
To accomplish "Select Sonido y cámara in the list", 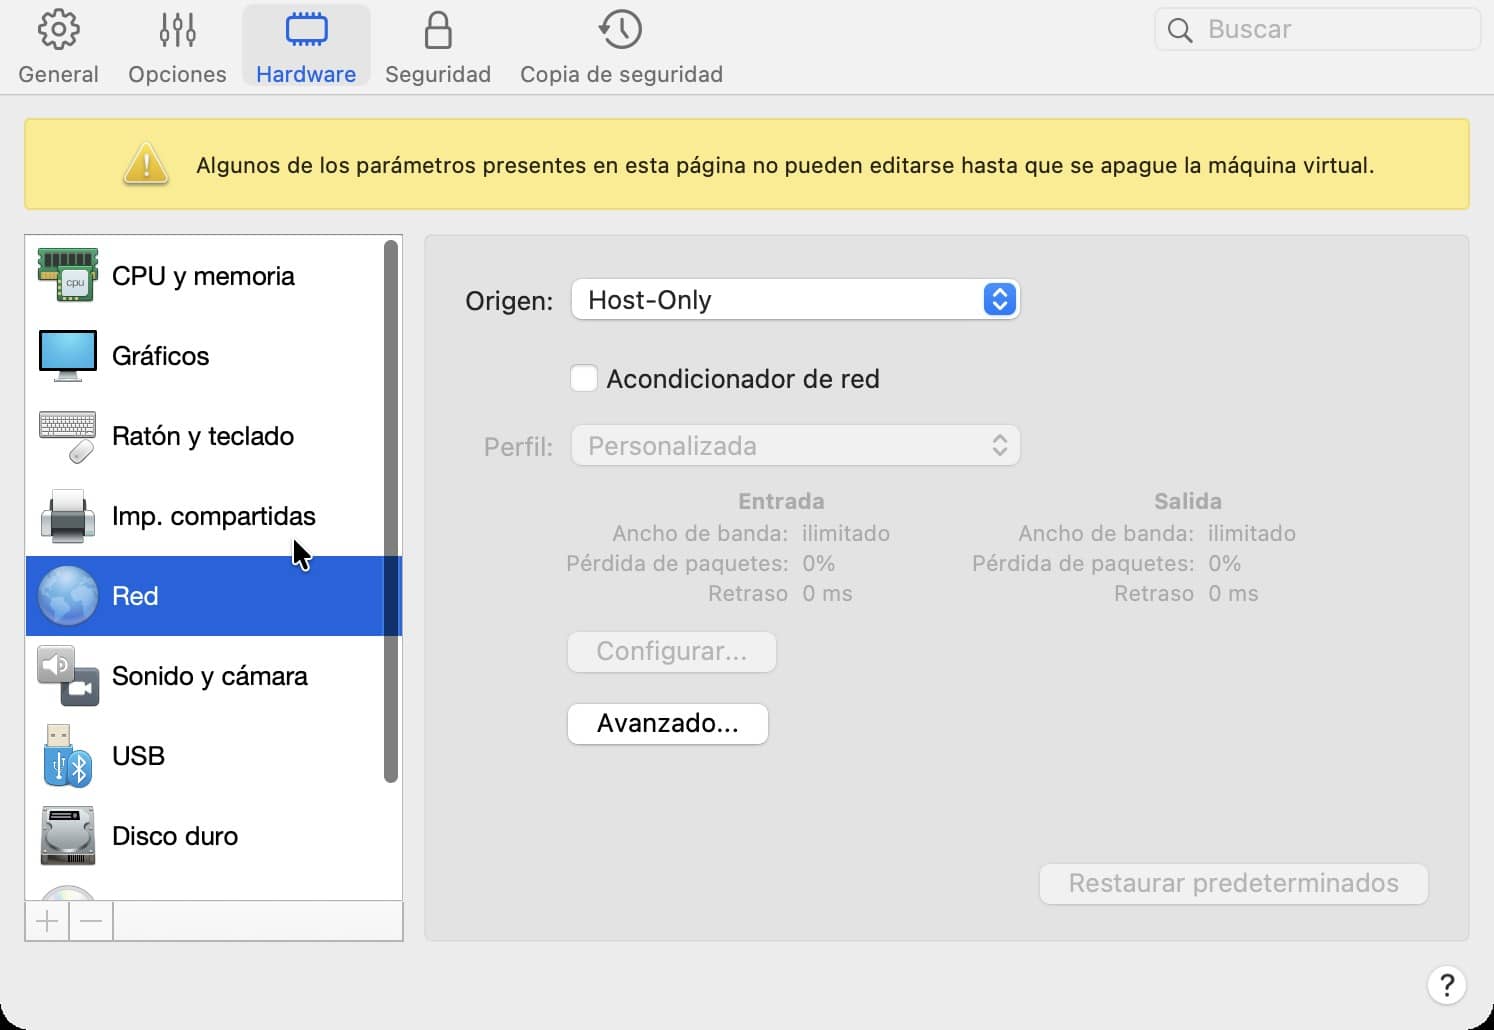I will (x=214, y=676).
